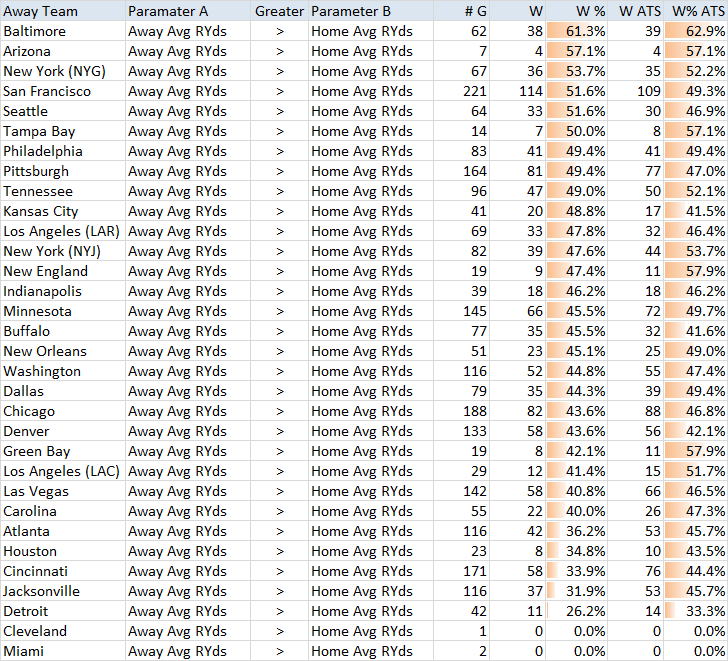Screen dimensions: 728x661
Task: Select the Minnesota team cell
Action: [63, 311]
